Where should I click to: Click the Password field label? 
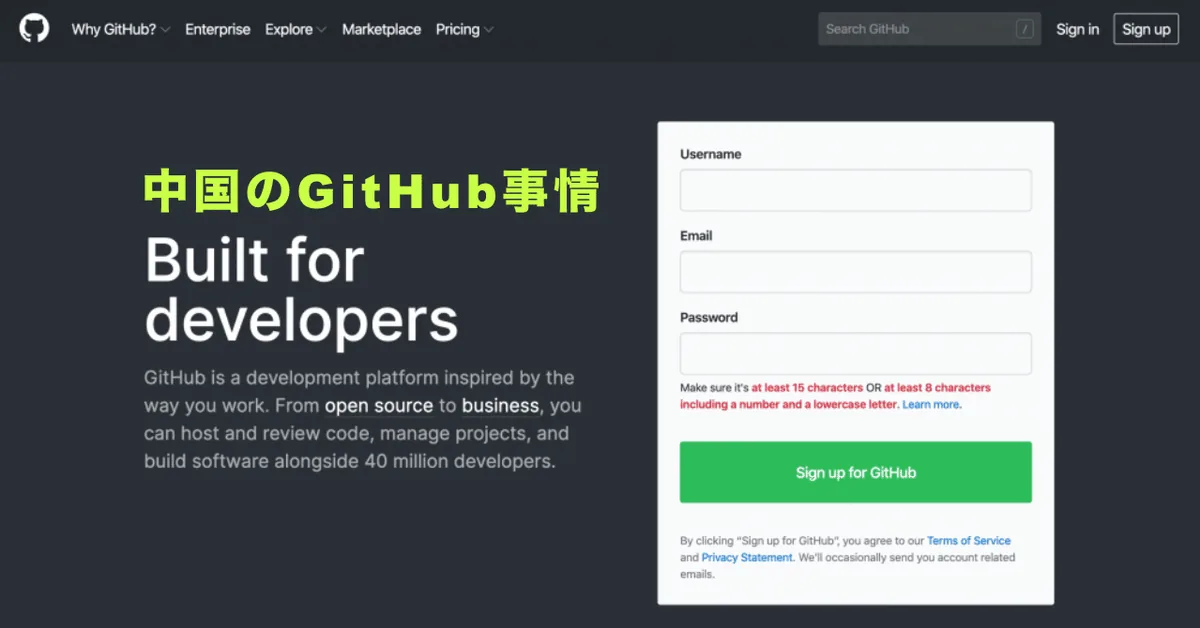(709, 318)
